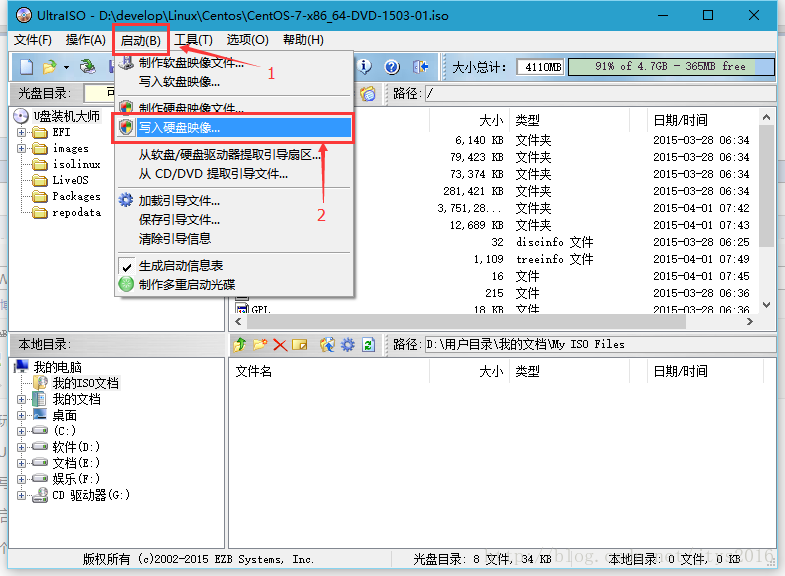The width and height of the screenshot is (785, 576).
Task: Click the Up-folder icon in local toolbar
Action: 240,344
